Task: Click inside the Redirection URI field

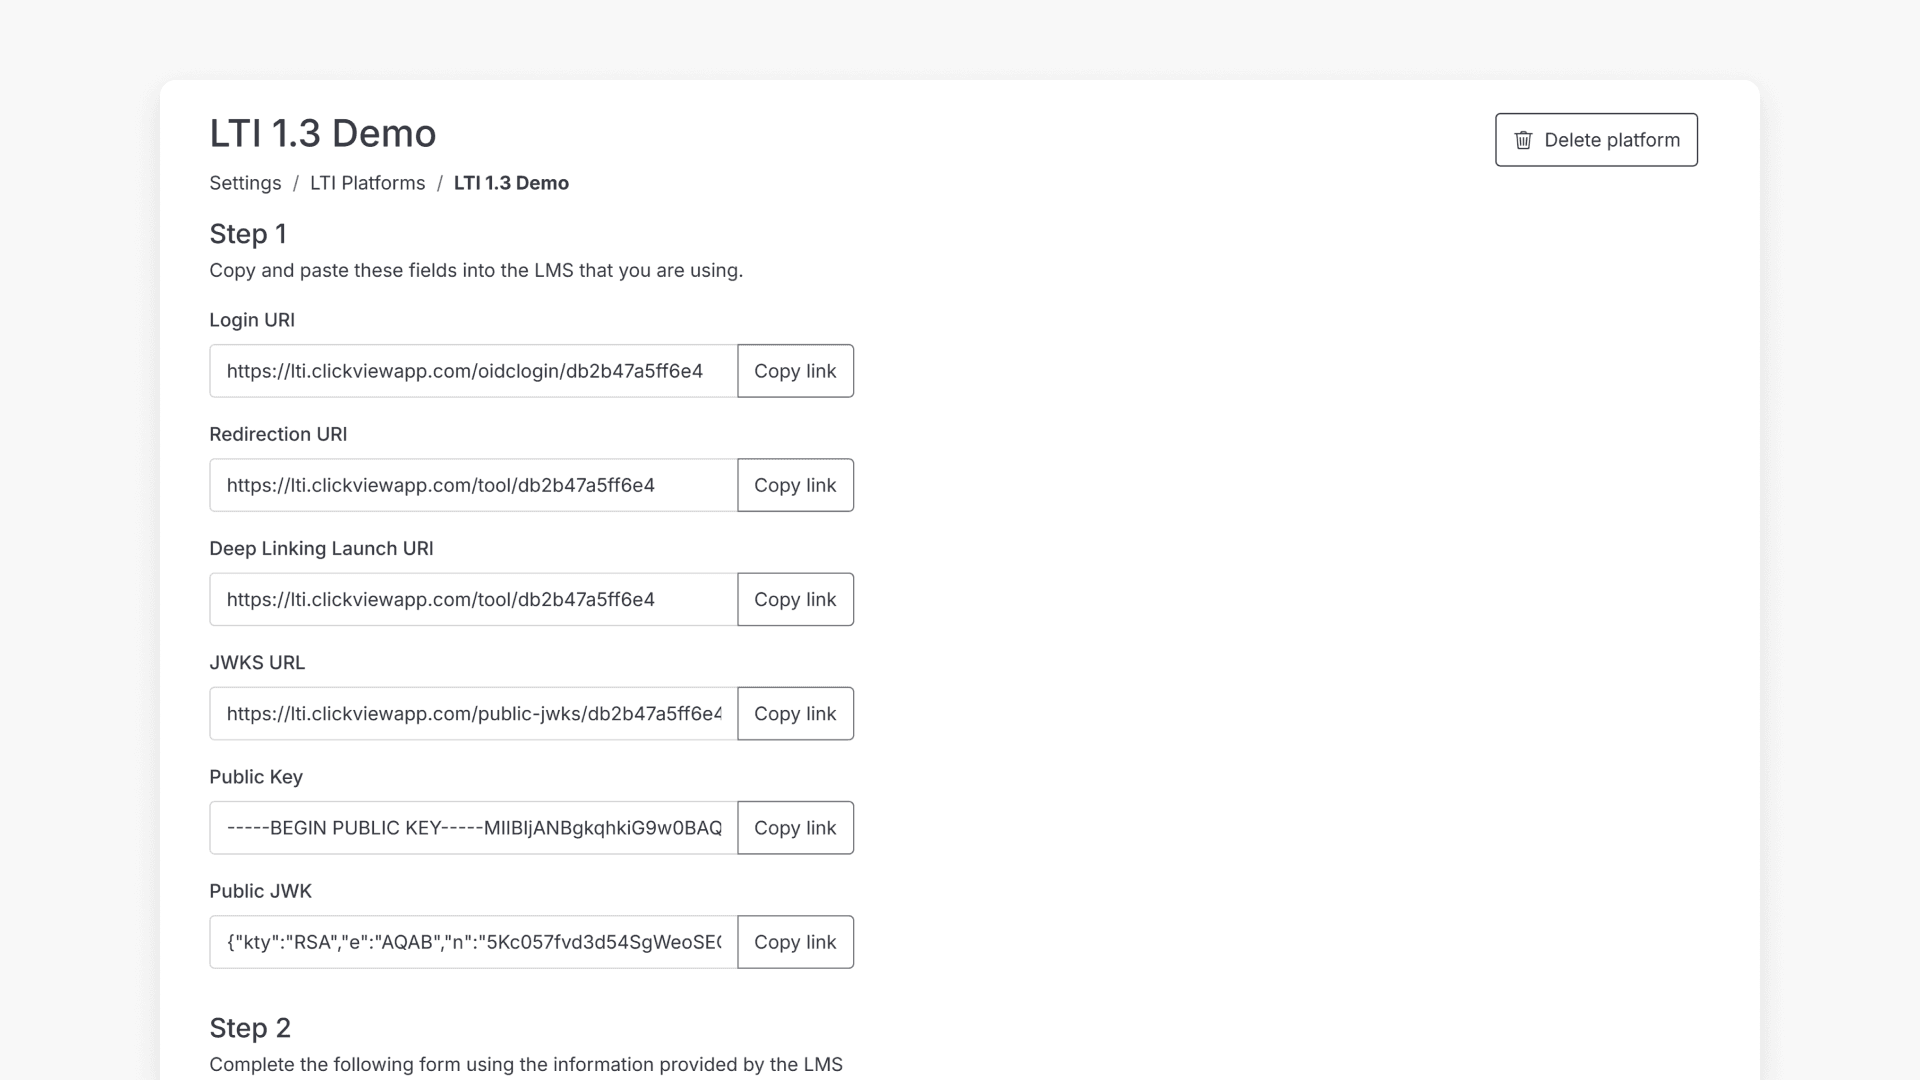Action: [x=473, y=485]
